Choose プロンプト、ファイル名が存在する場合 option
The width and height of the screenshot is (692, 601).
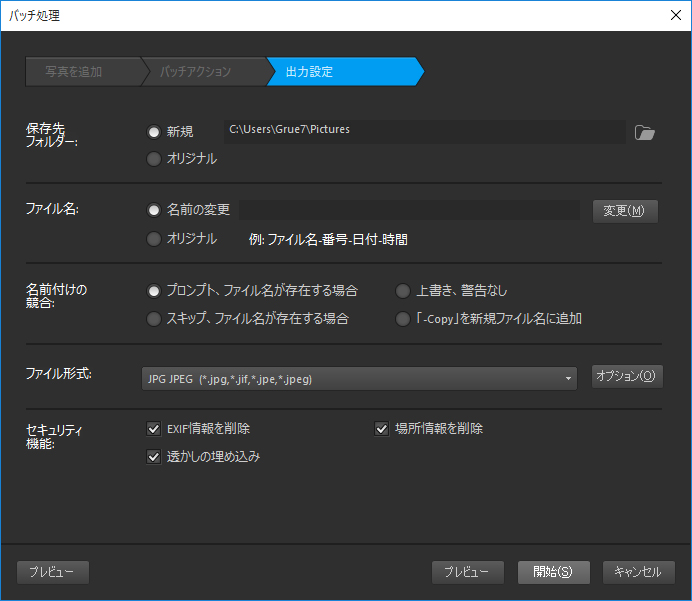pos(154,291)
